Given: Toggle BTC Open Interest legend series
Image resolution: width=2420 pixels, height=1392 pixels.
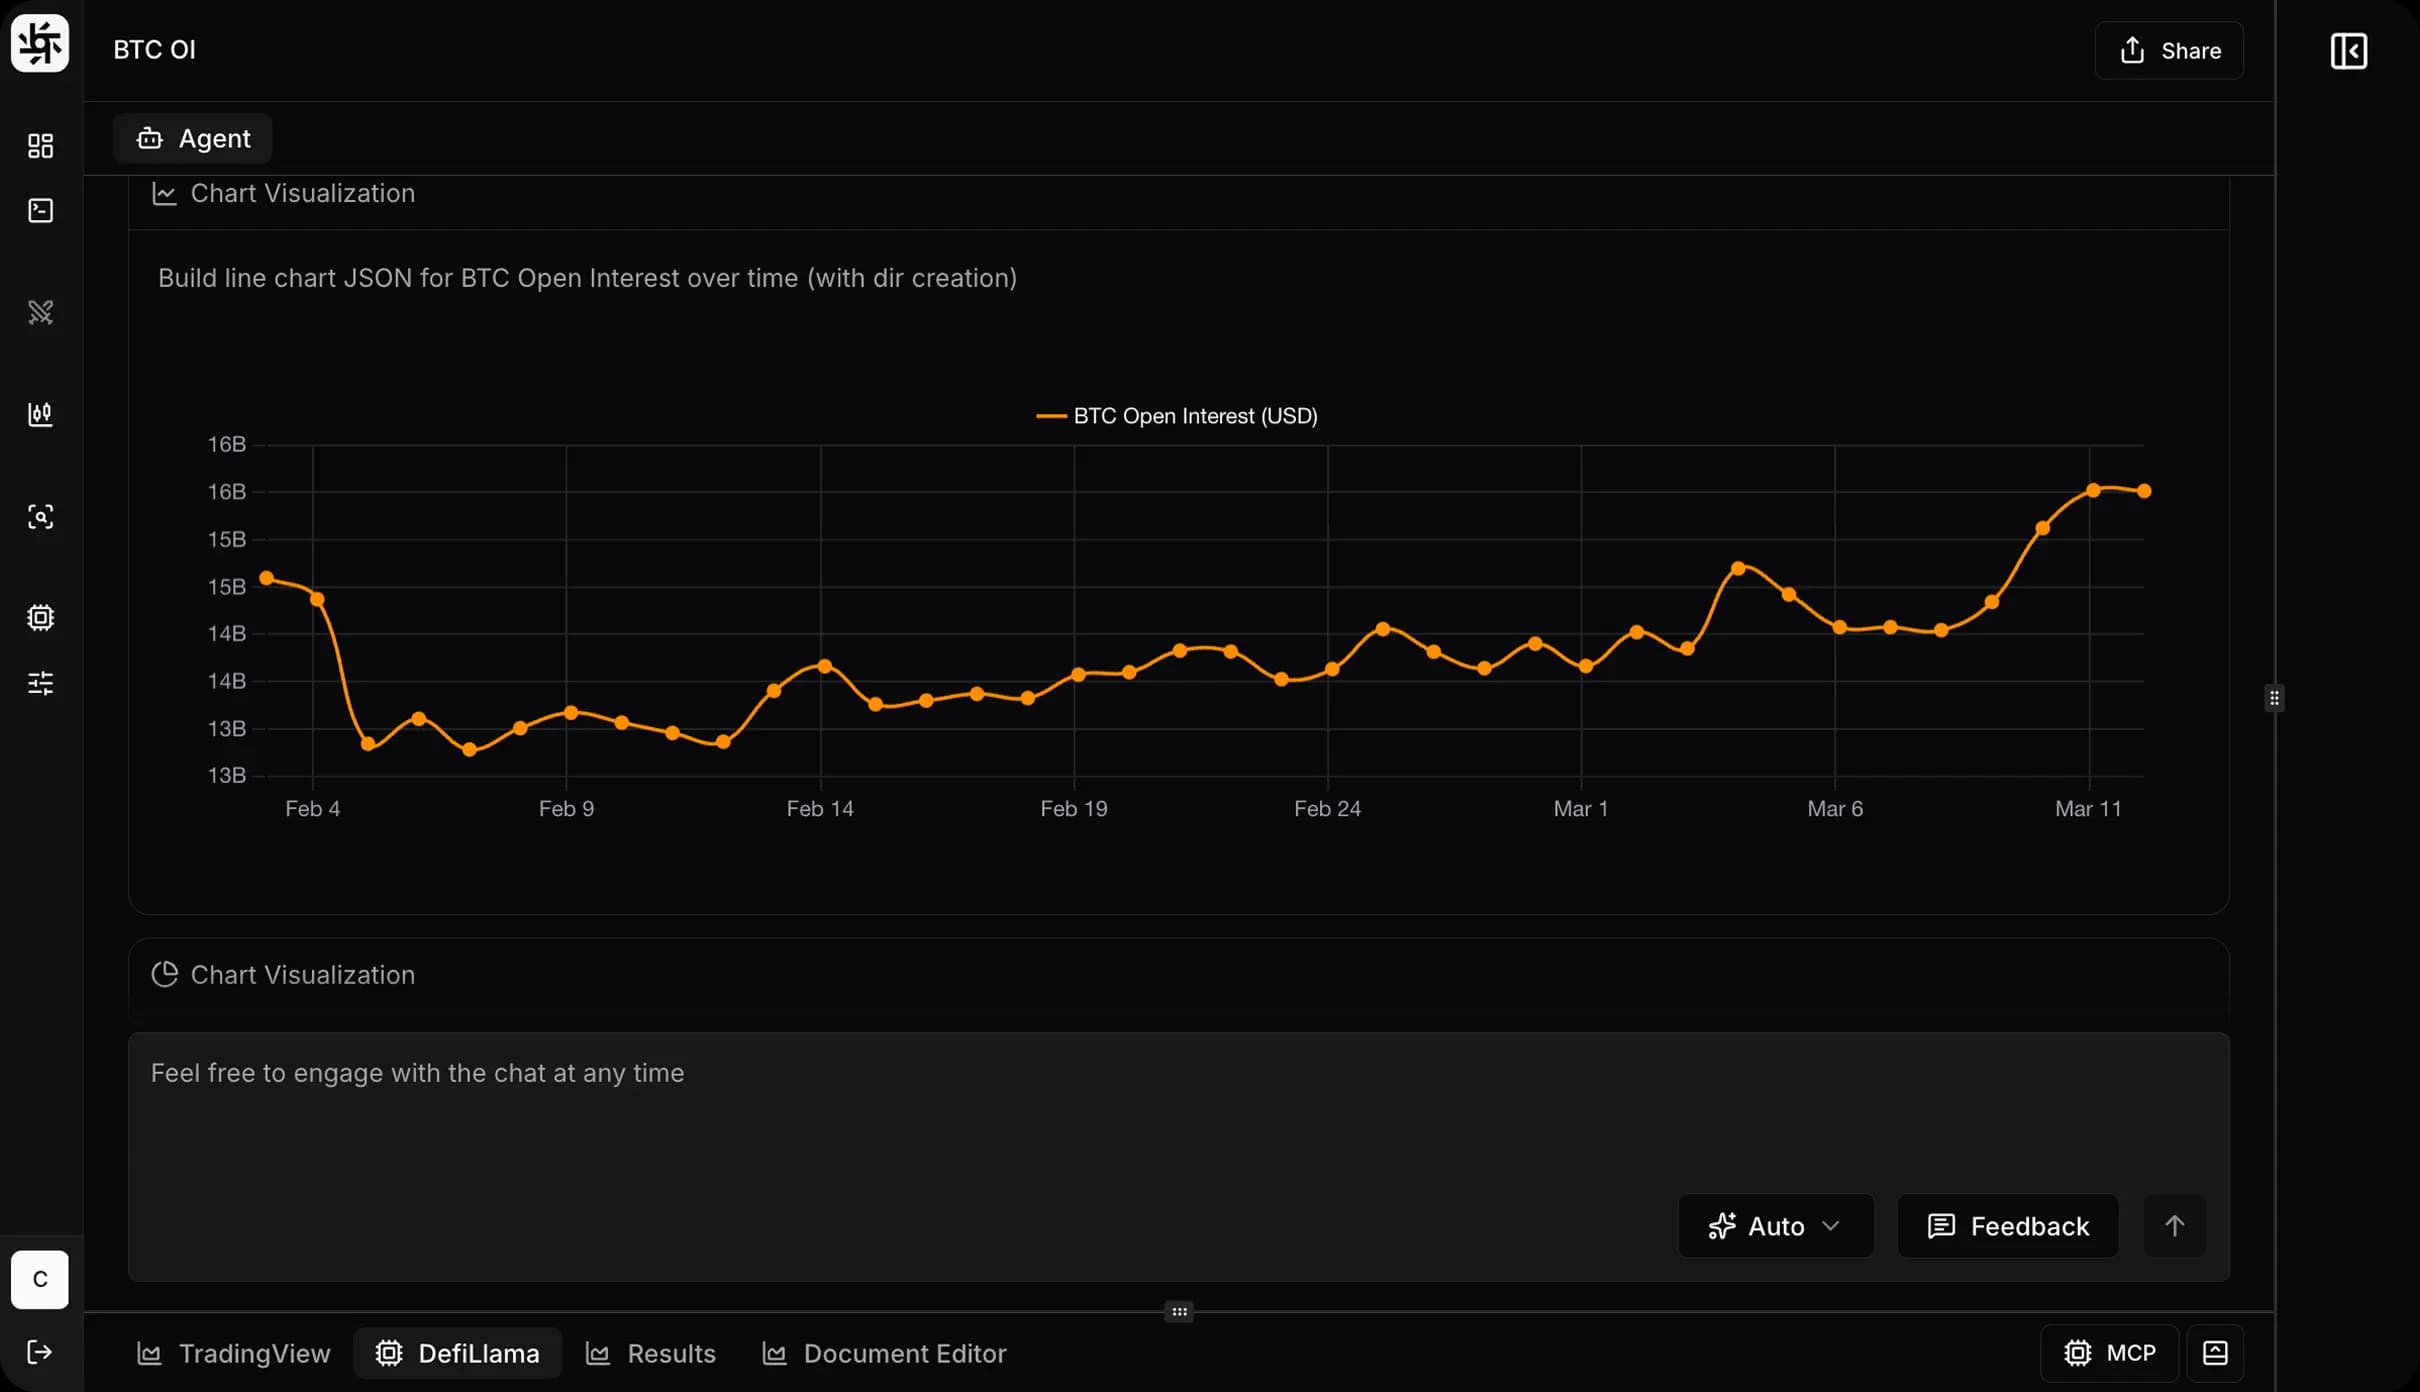Looking at the screenshot, I should 1176,416.
